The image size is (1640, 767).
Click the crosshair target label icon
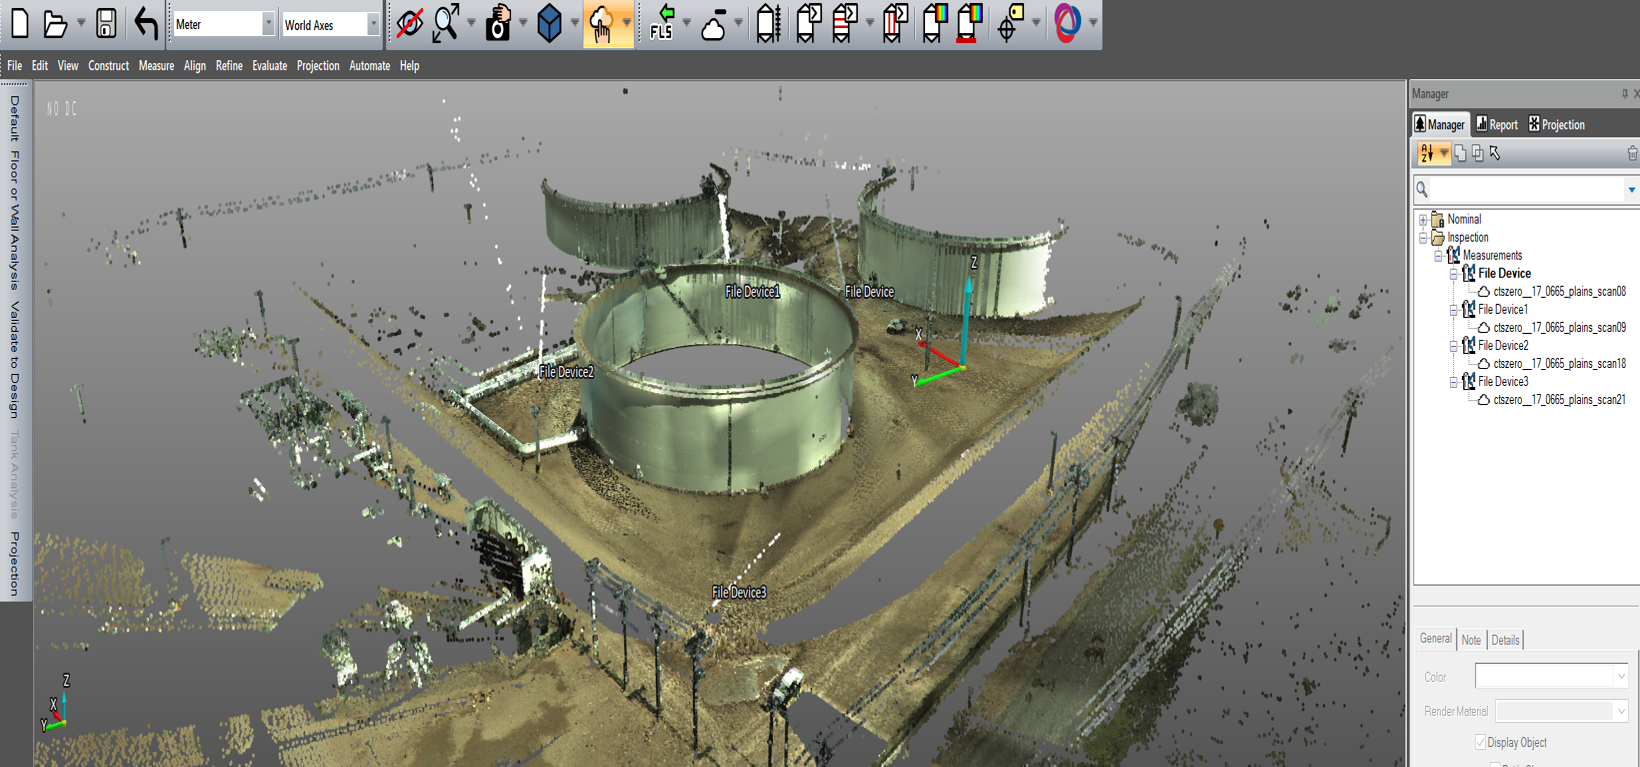coord(1010,23)
